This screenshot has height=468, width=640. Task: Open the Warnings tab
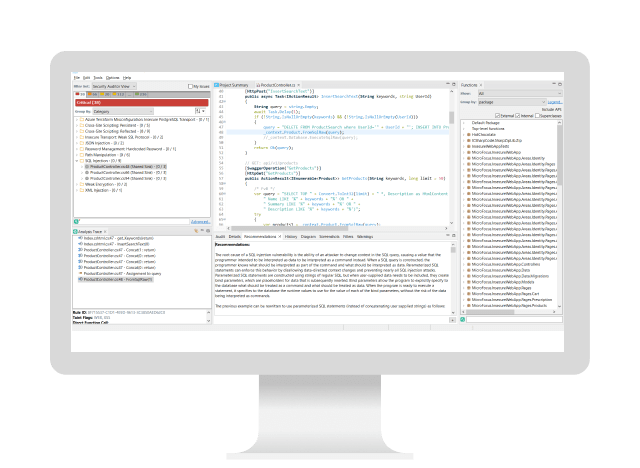365,237
